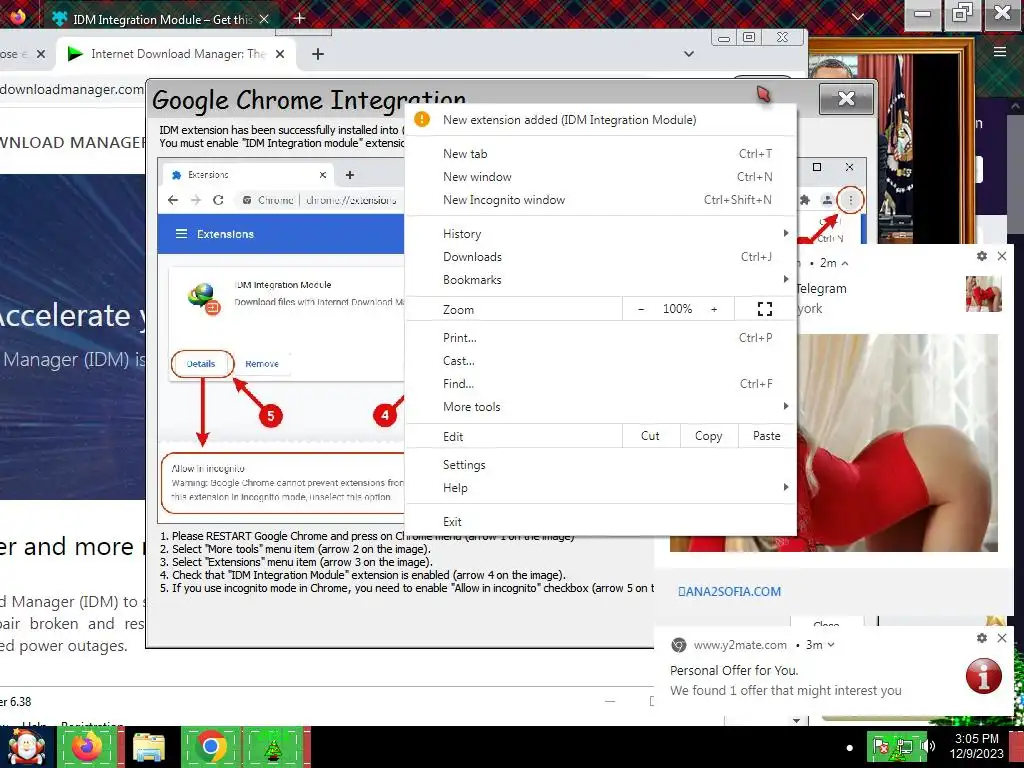The height and width of the screenshot is (768, 1024).
Task: Open new tab next to Internet Download Manager tab
Action: (x=317, y=54)
